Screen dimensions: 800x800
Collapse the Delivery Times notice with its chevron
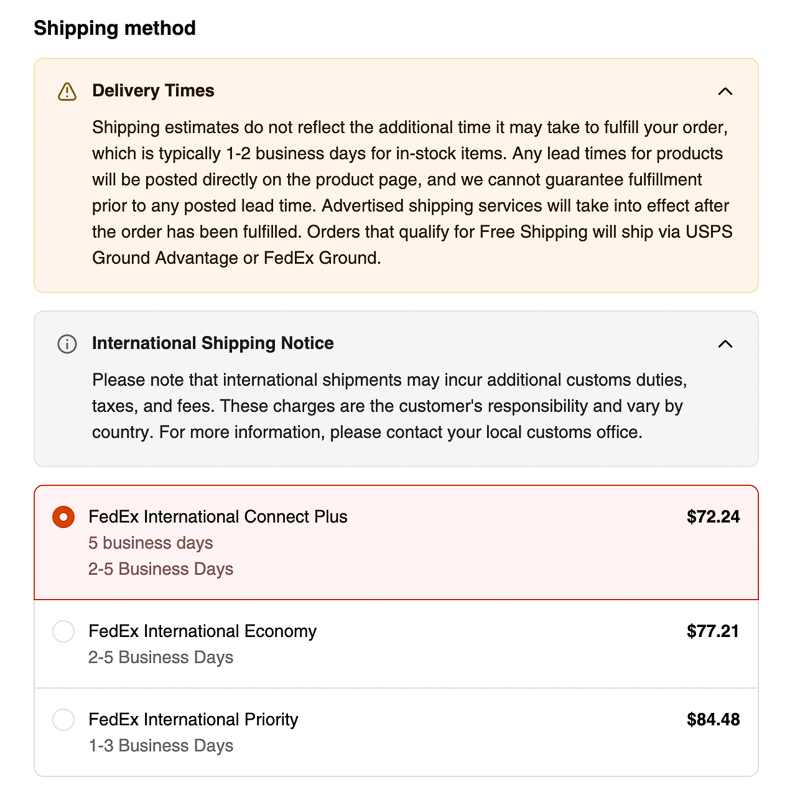coord(725,92)
